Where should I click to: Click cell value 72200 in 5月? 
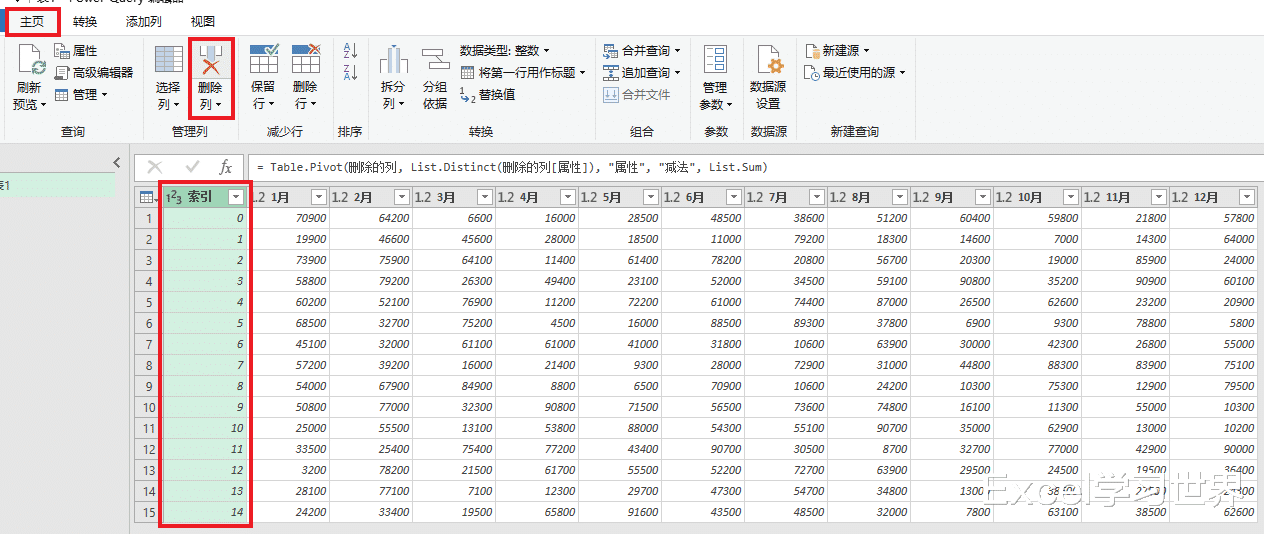[x=641, y=302]
